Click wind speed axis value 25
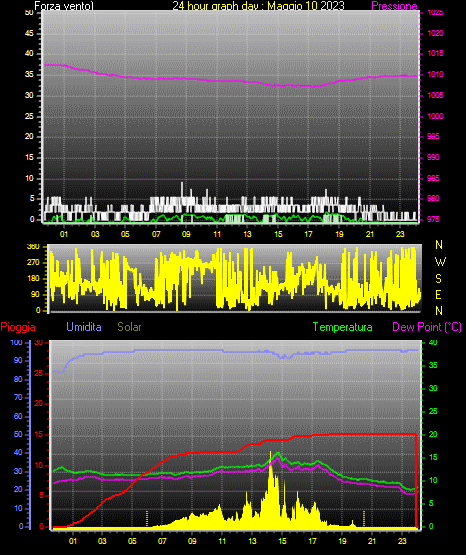466x555 pixels. [29, 116]
